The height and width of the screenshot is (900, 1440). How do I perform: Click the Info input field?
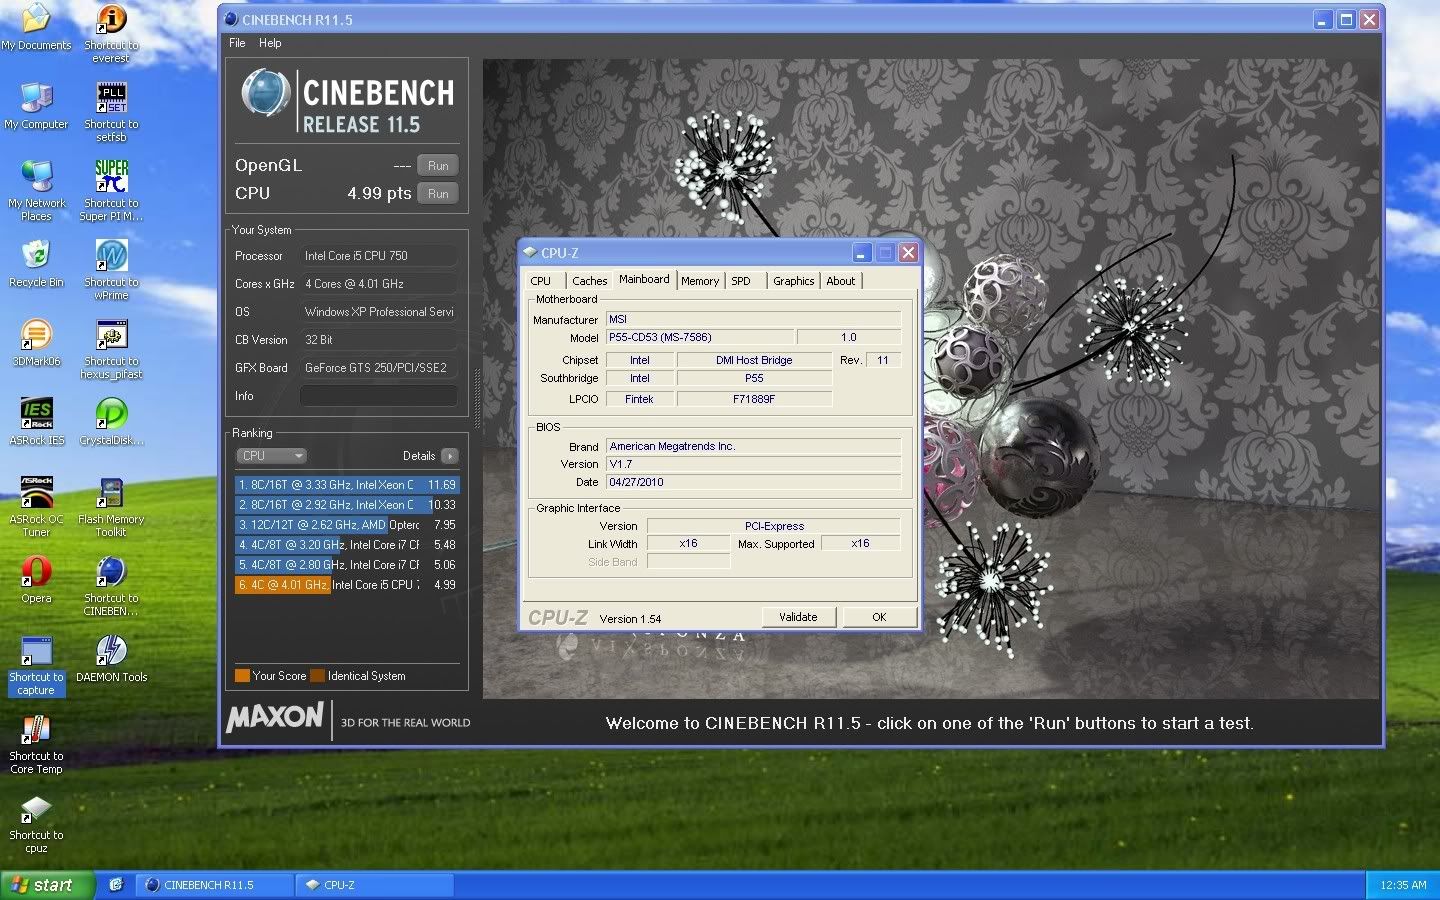pos(379,396)
